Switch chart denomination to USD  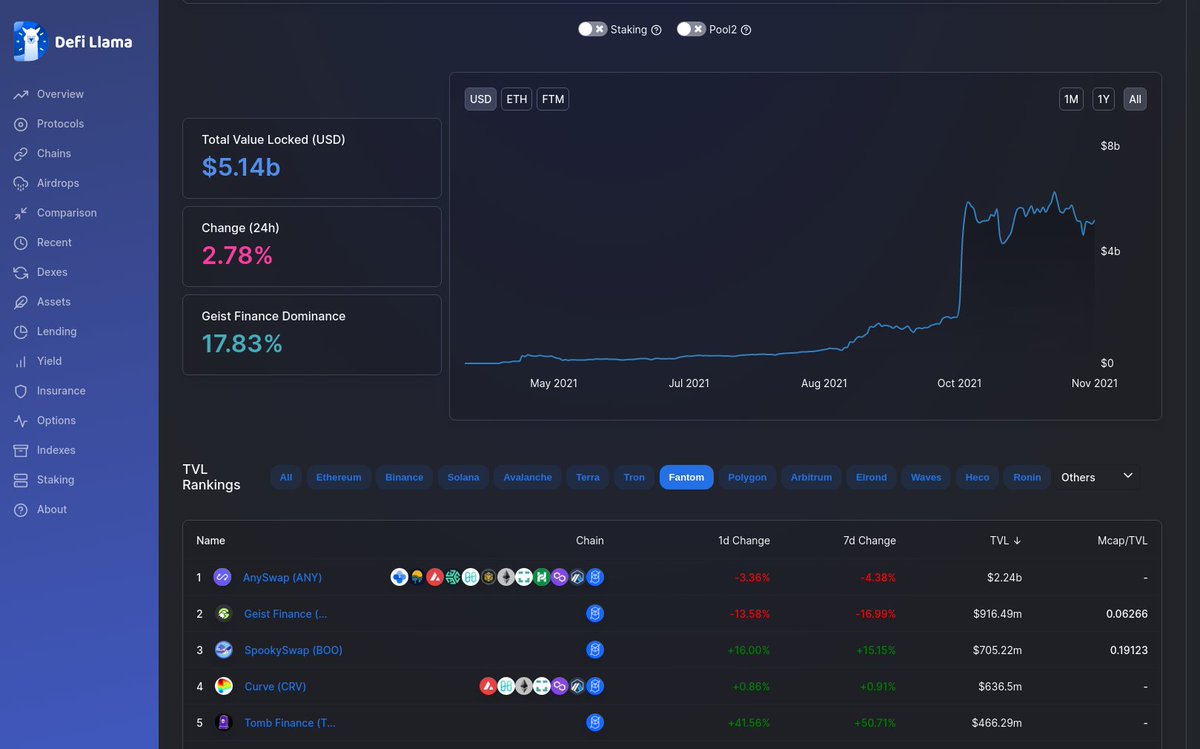[481, 99]
